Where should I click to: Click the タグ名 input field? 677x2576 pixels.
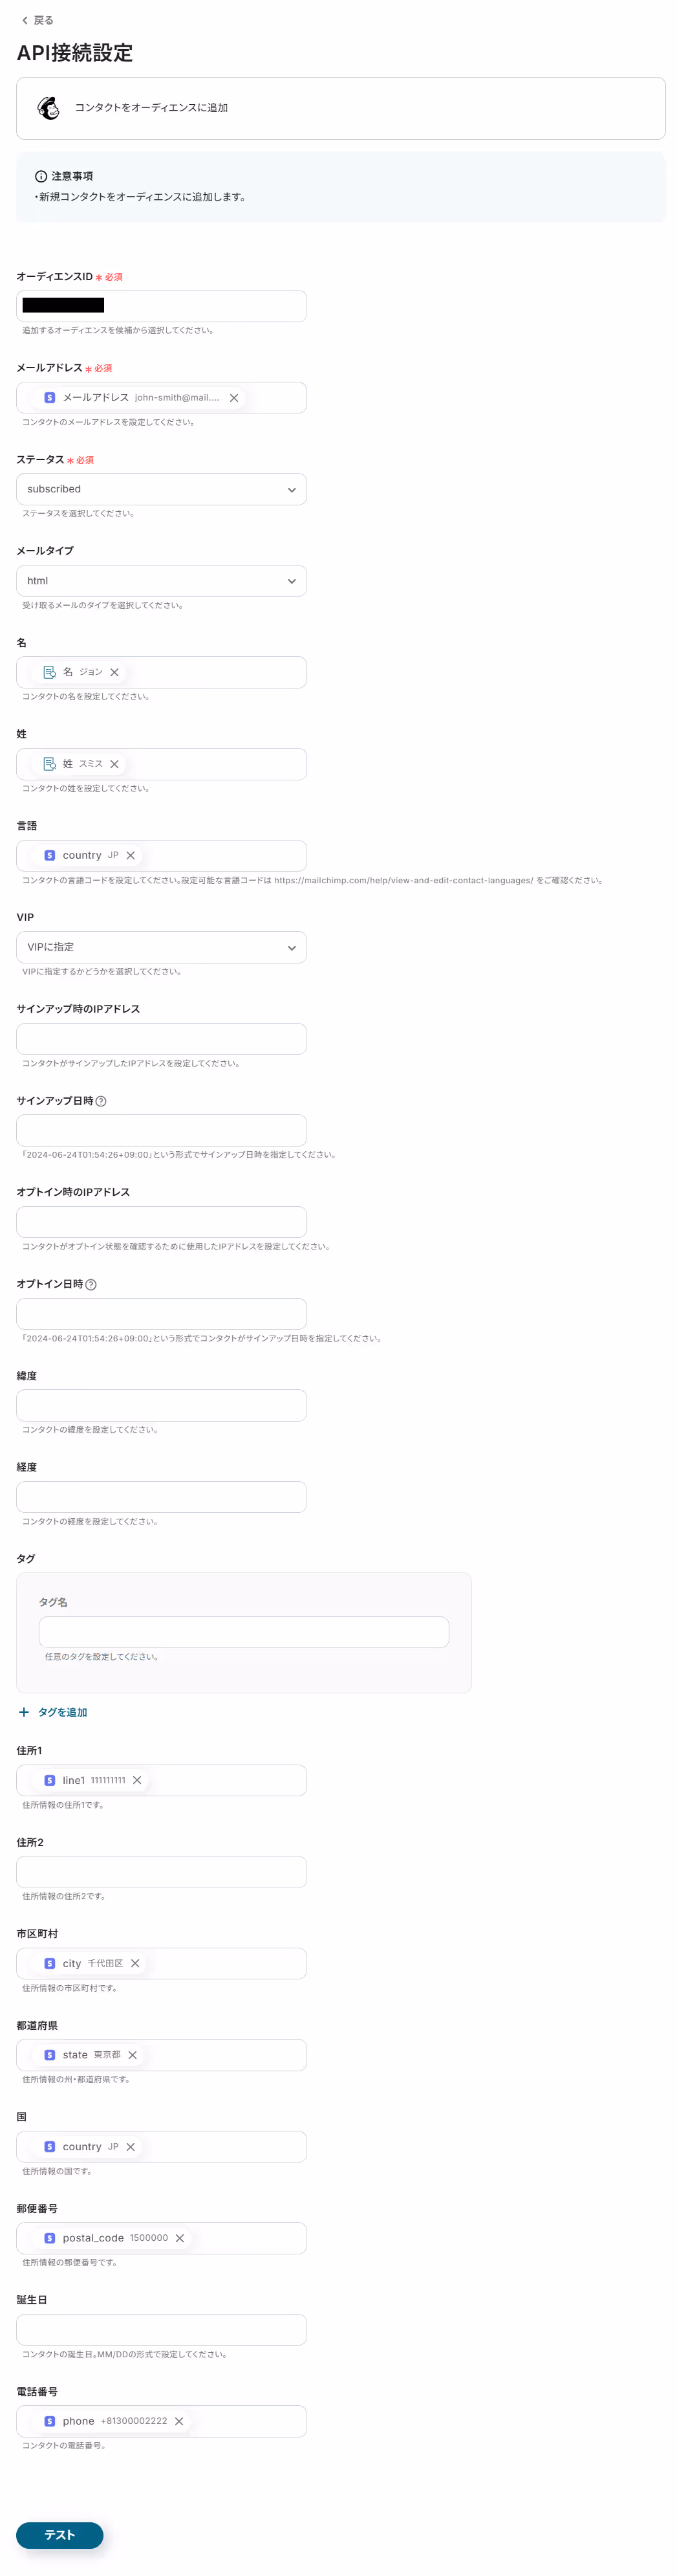244,1633
